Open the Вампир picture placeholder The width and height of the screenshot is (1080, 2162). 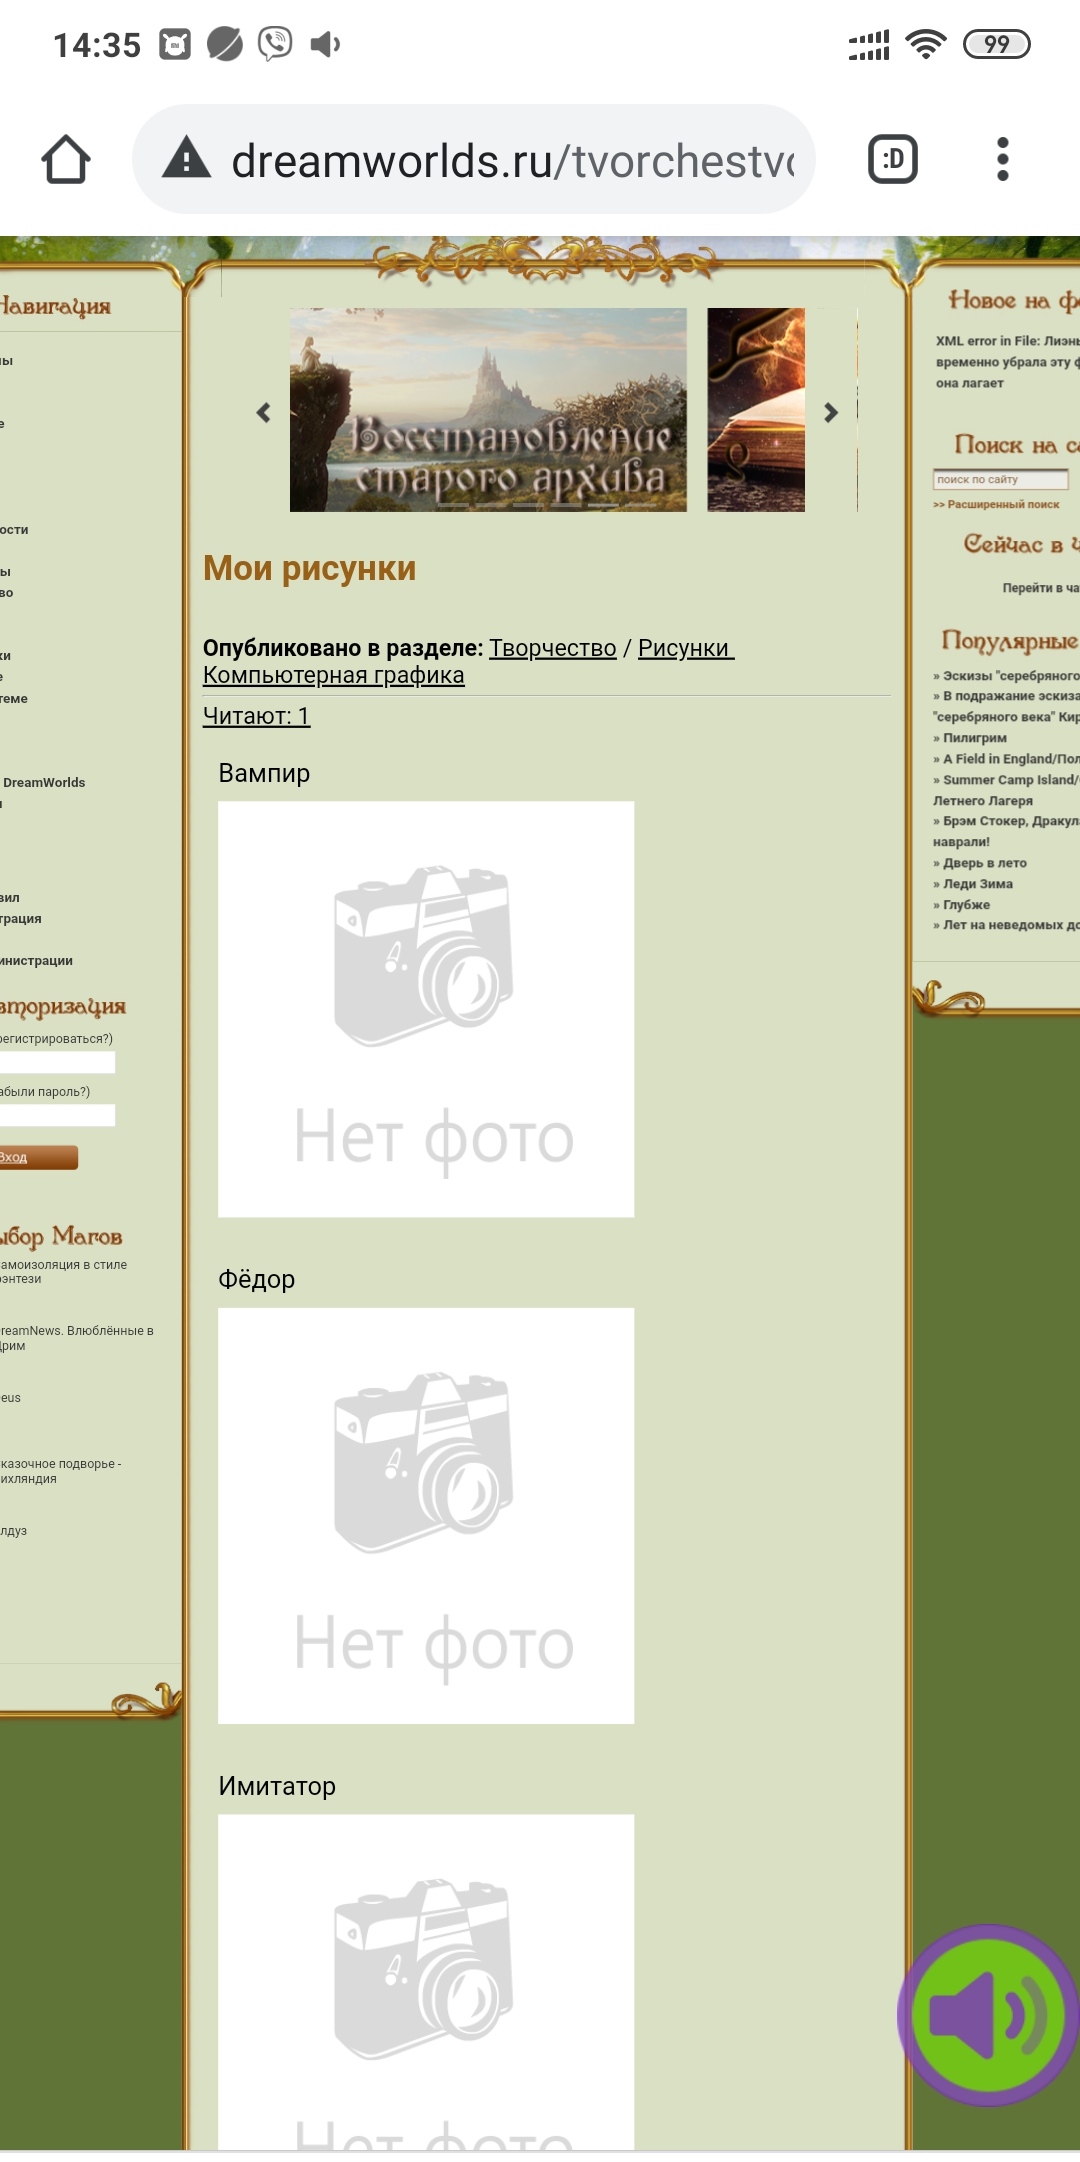point(426,1008)
